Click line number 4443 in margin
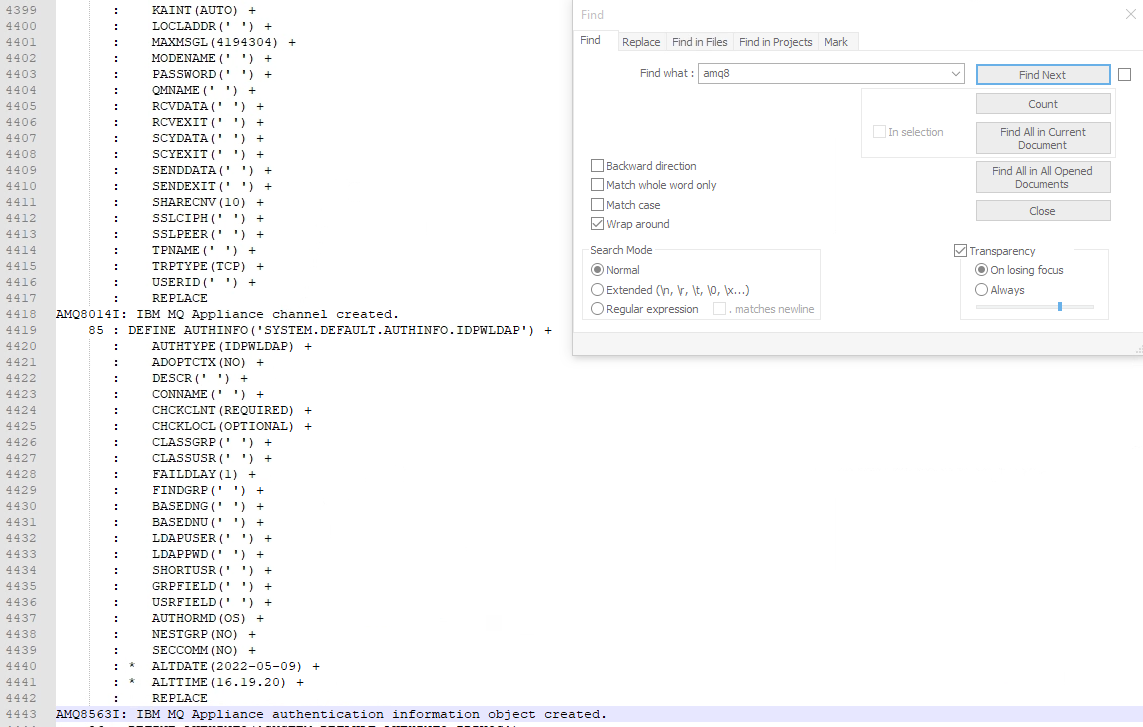This screenshot has width=1143, height=727. [x=21, y=715]
